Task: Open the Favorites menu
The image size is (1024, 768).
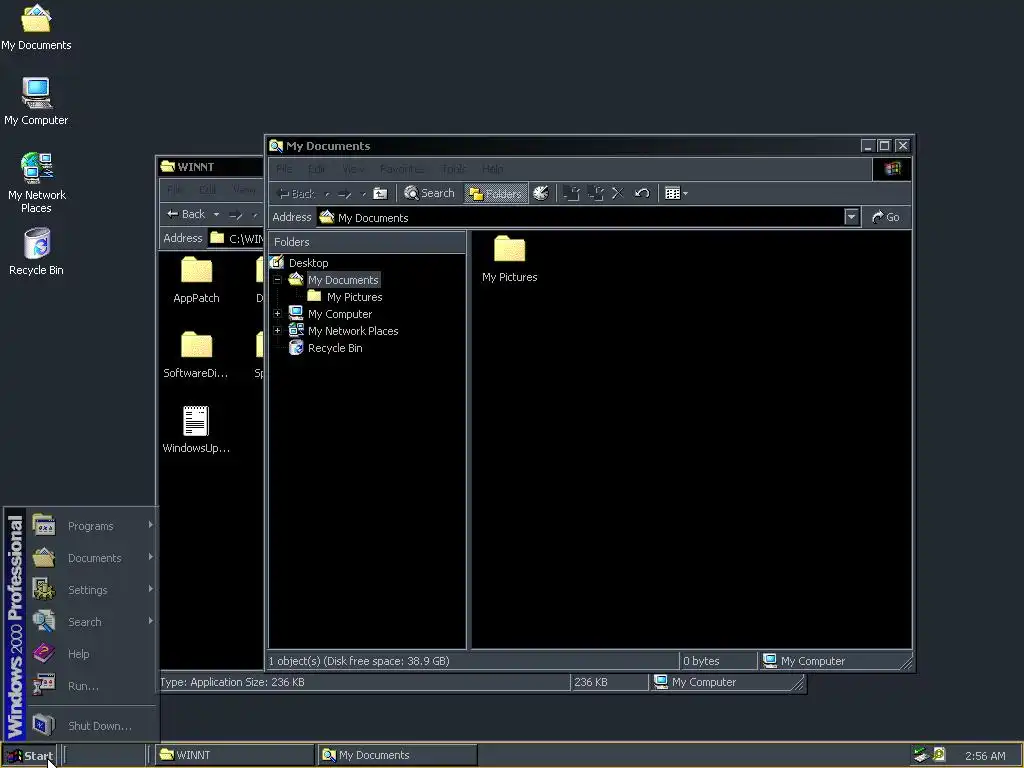Action: click(401, 169)
